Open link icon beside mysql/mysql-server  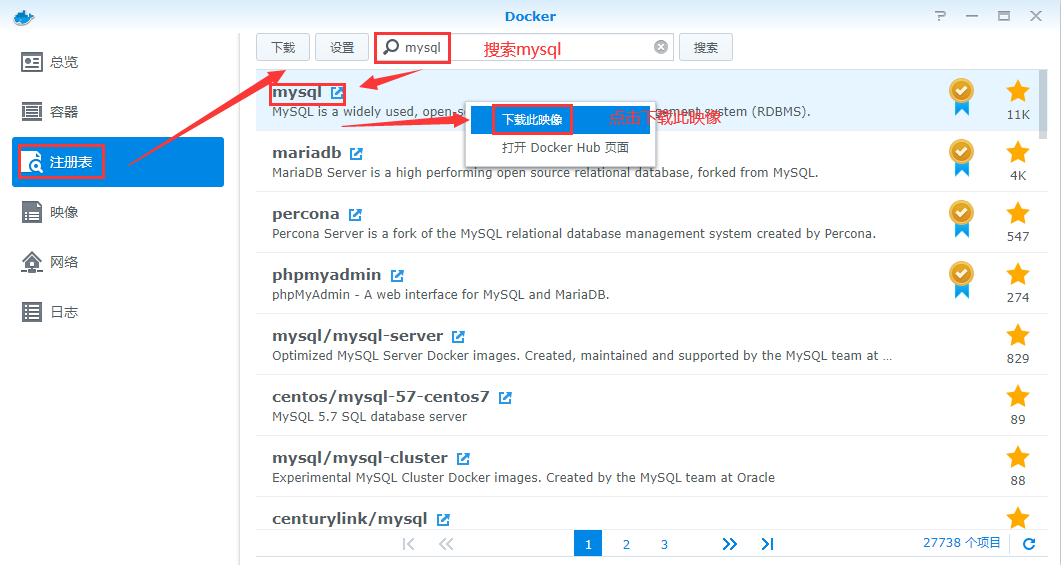458,337
